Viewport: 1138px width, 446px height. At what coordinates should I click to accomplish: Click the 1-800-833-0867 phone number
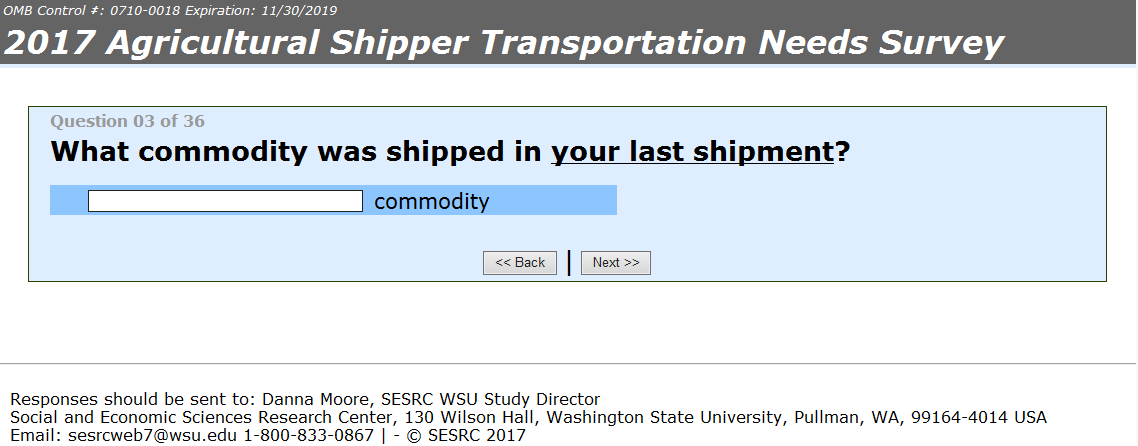(309, 436)
